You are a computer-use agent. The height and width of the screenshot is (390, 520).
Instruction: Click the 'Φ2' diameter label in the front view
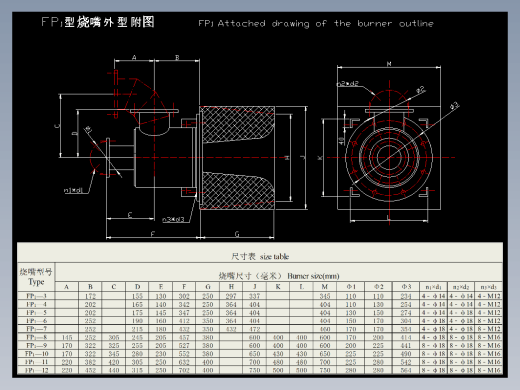click(x=421, y=89)
